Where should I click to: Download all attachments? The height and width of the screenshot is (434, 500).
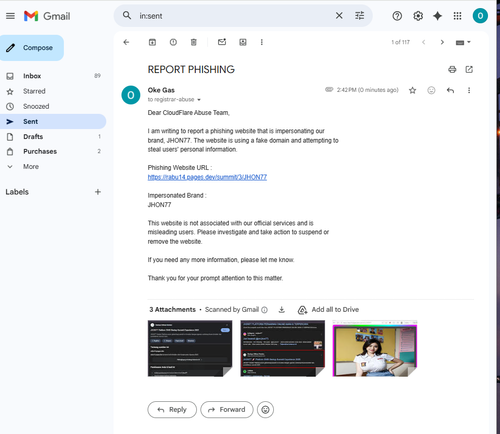pyautogui.click(x=282, y=310)
